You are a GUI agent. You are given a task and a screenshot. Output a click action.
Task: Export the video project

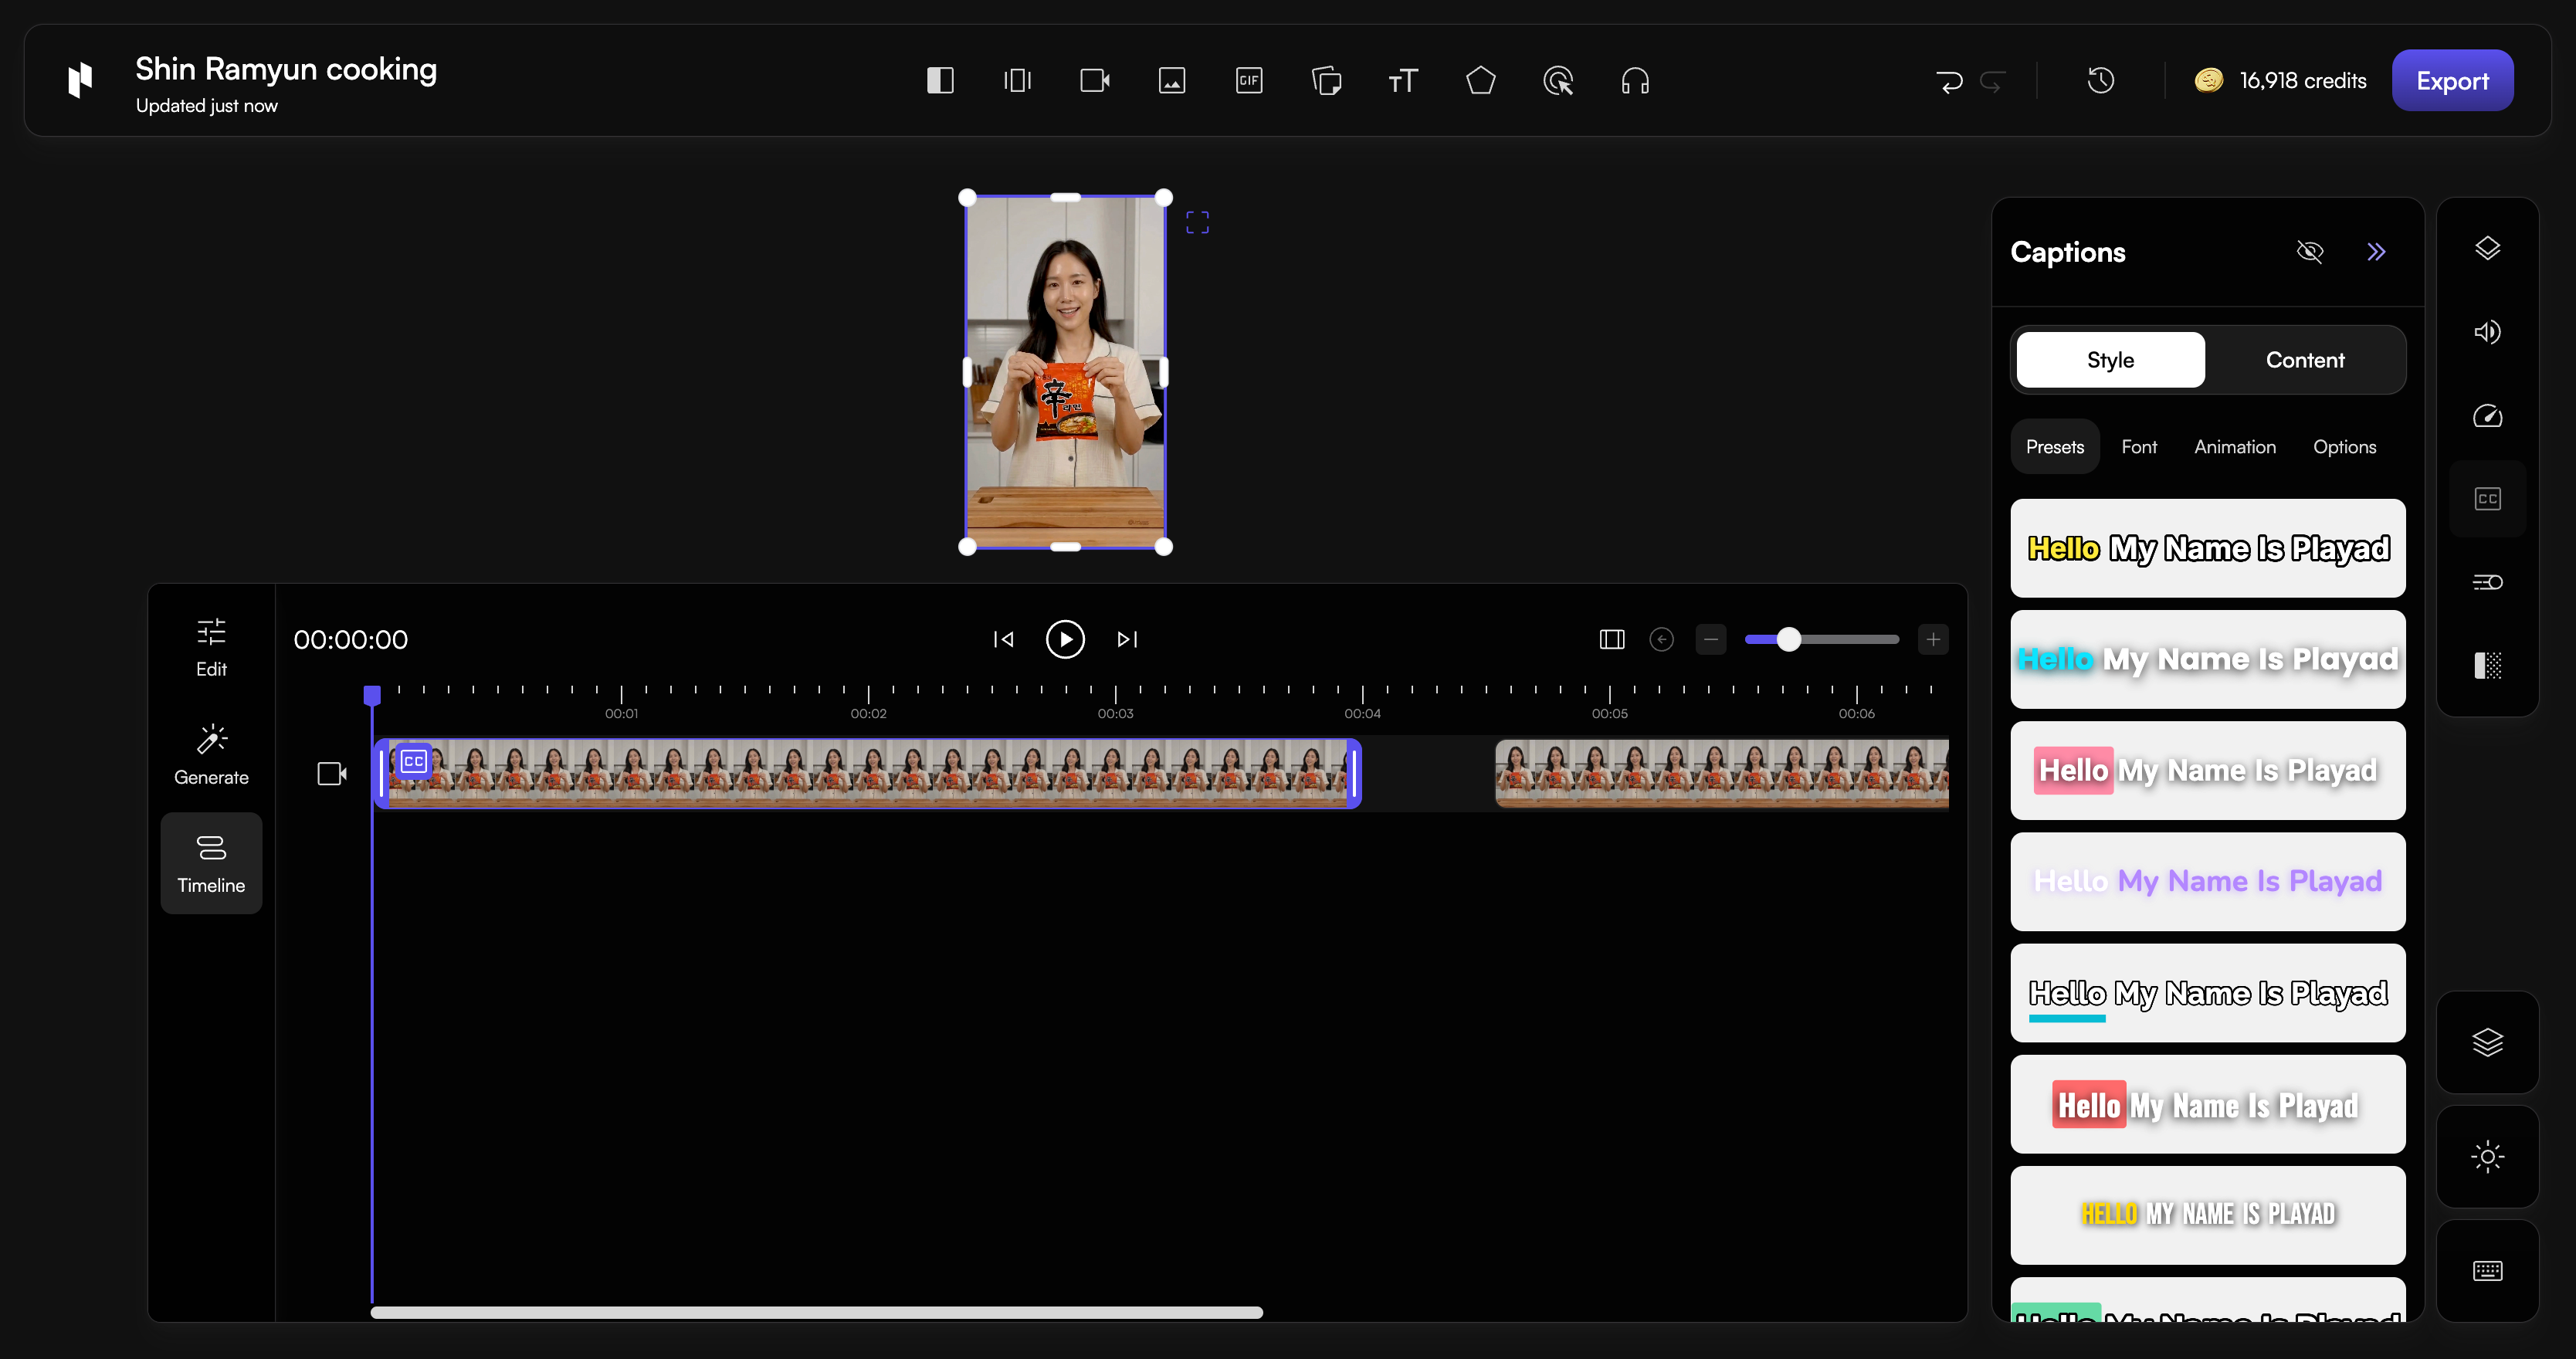2452,80
